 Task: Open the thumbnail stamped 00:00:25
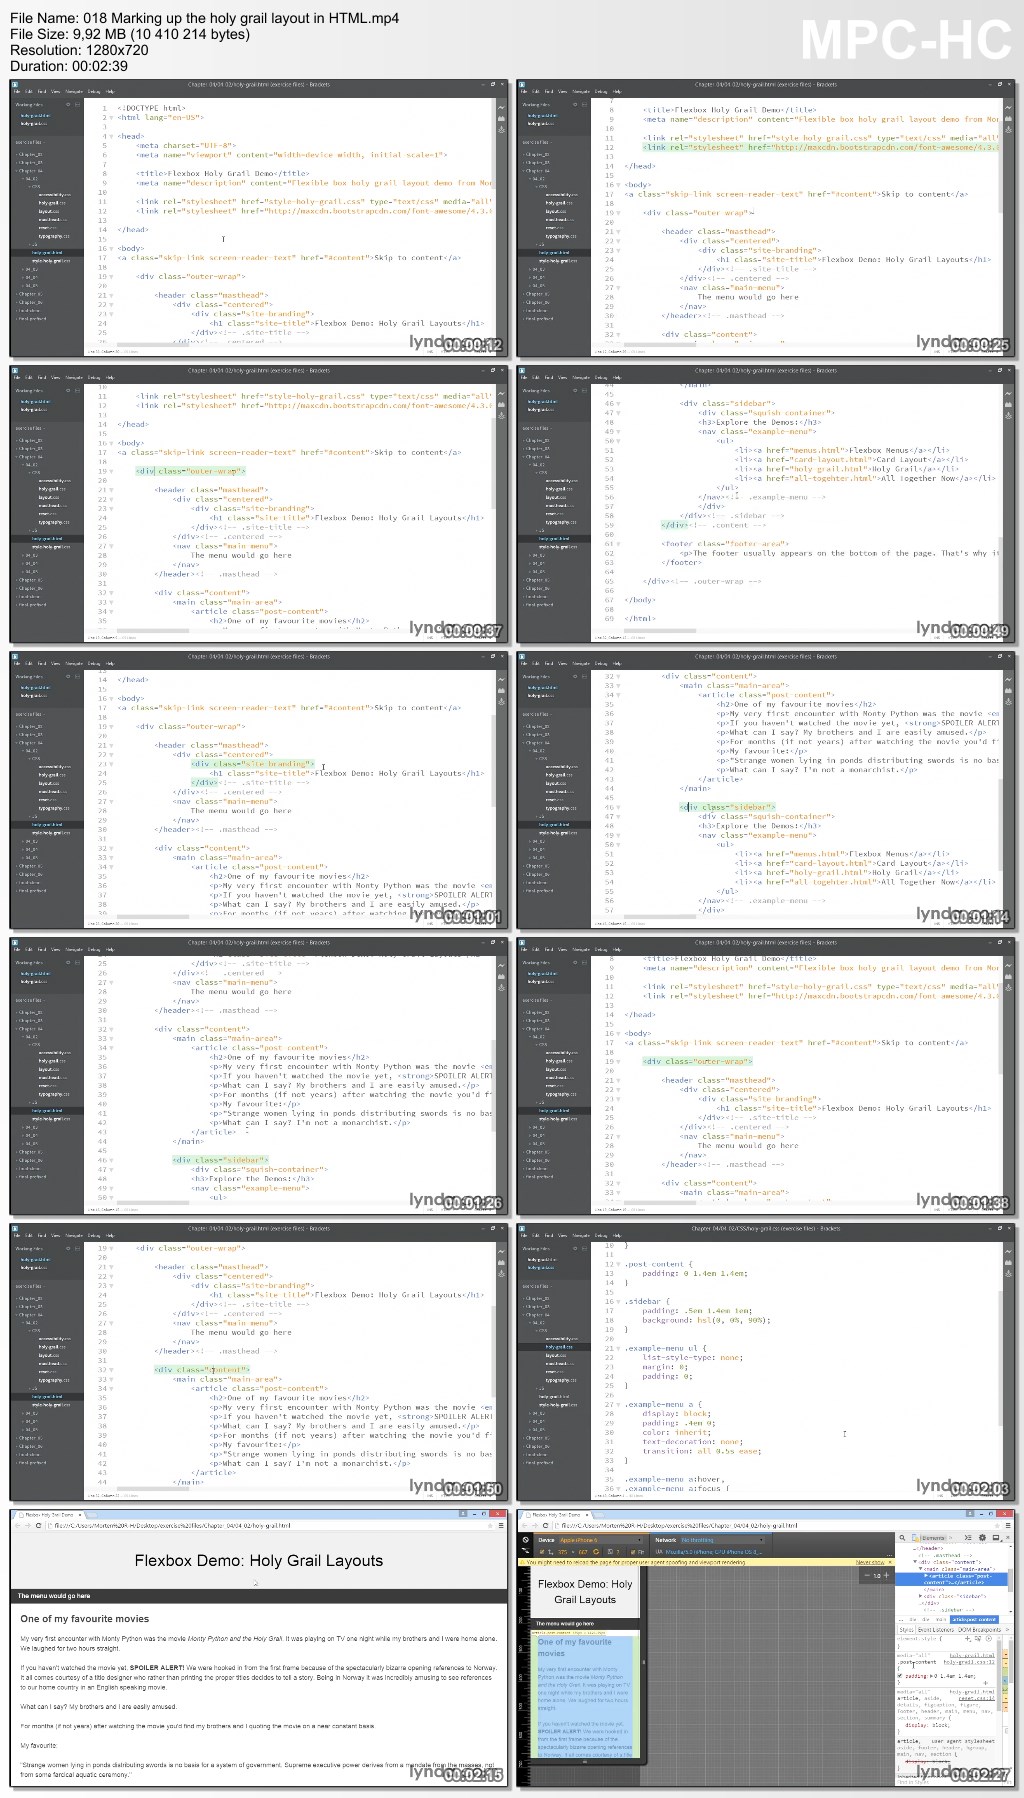pyautogui.click(x=766, y=218)
